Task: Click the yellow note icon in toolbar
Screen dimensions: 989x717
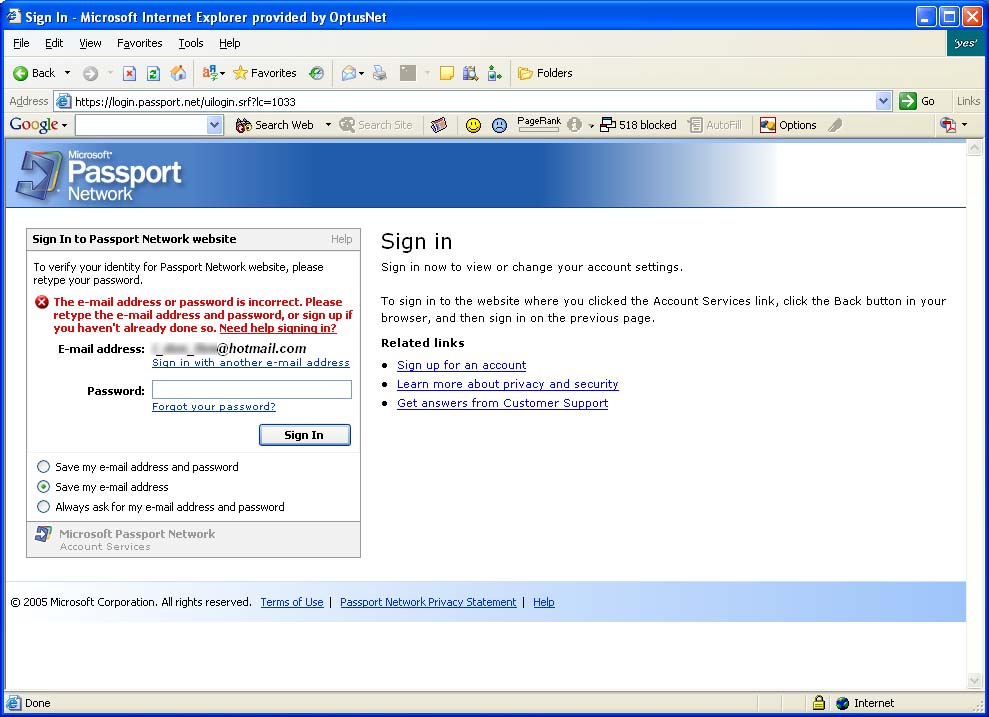Action: point(447,73)
